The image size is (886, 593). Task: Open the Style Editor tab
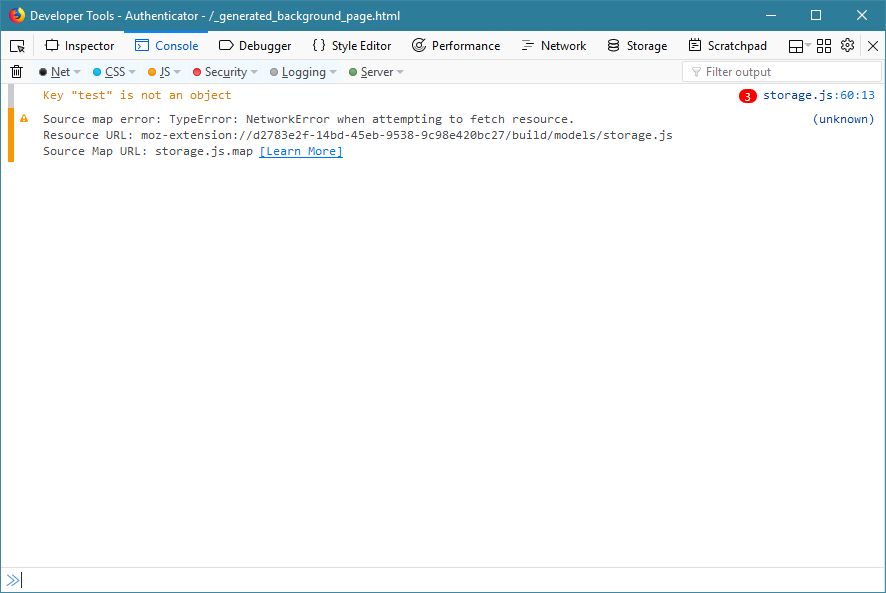pos(351,46)
